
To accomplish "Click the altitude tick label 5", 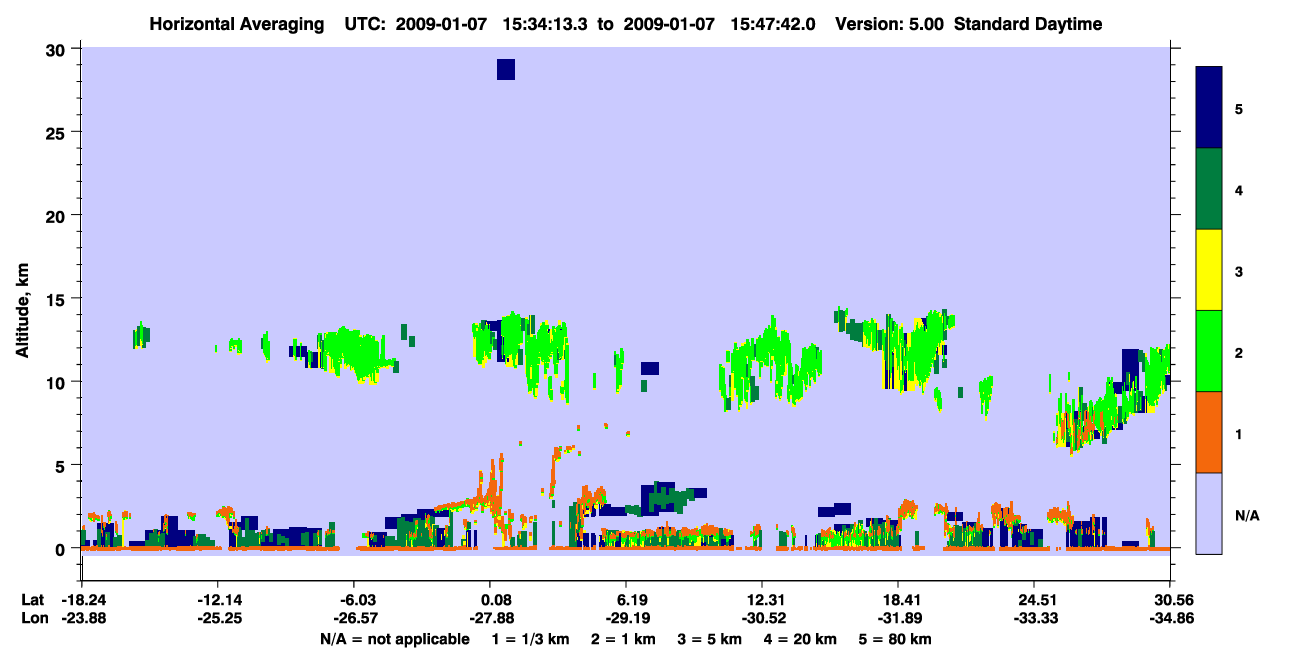I will (x=62, y=465).
